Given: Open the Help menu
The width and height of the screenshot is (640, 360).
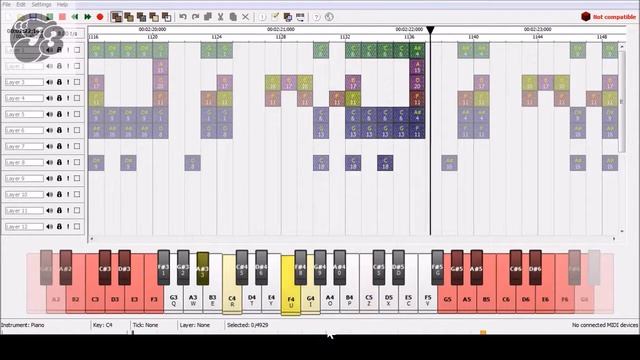Looking at the screenshot, I should [x=62, y=4].
